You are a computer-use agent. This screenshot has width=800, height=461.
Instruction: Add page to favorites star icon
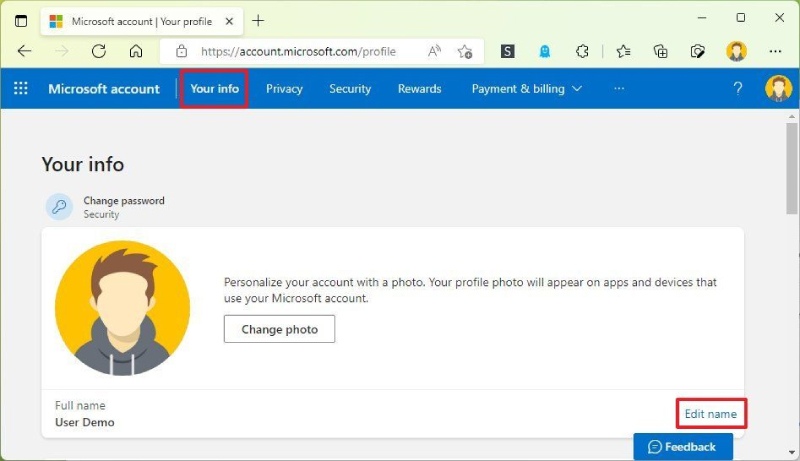465,51
